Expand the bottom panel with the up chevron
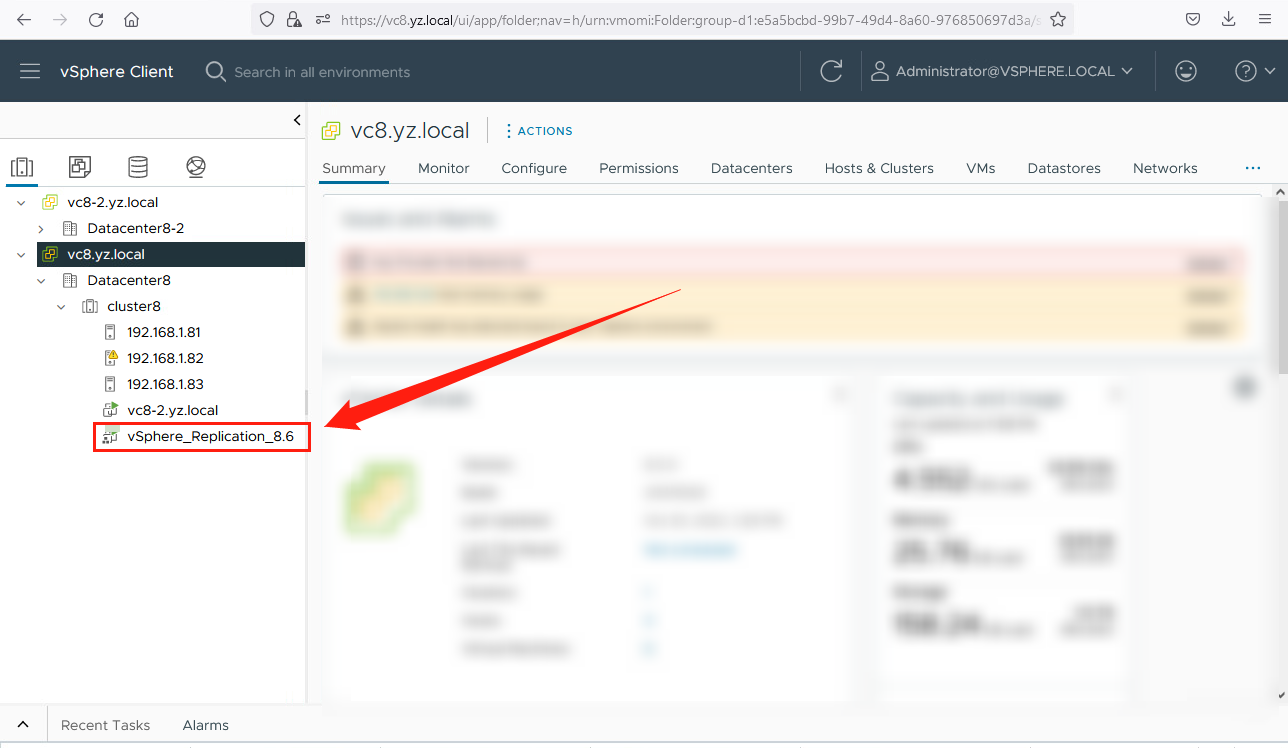Viewport: 1288px width, 748px height. pos(22,725)
